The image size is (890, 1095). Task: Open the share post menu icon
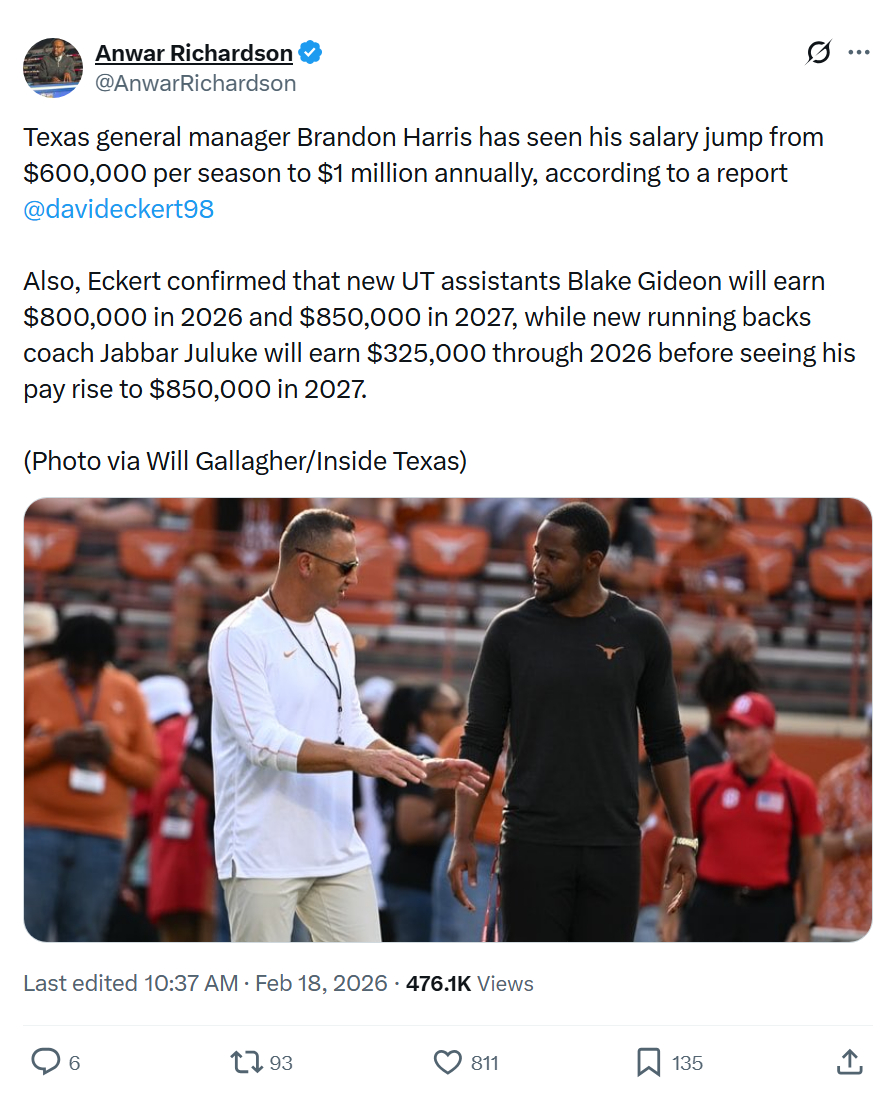849,1062
